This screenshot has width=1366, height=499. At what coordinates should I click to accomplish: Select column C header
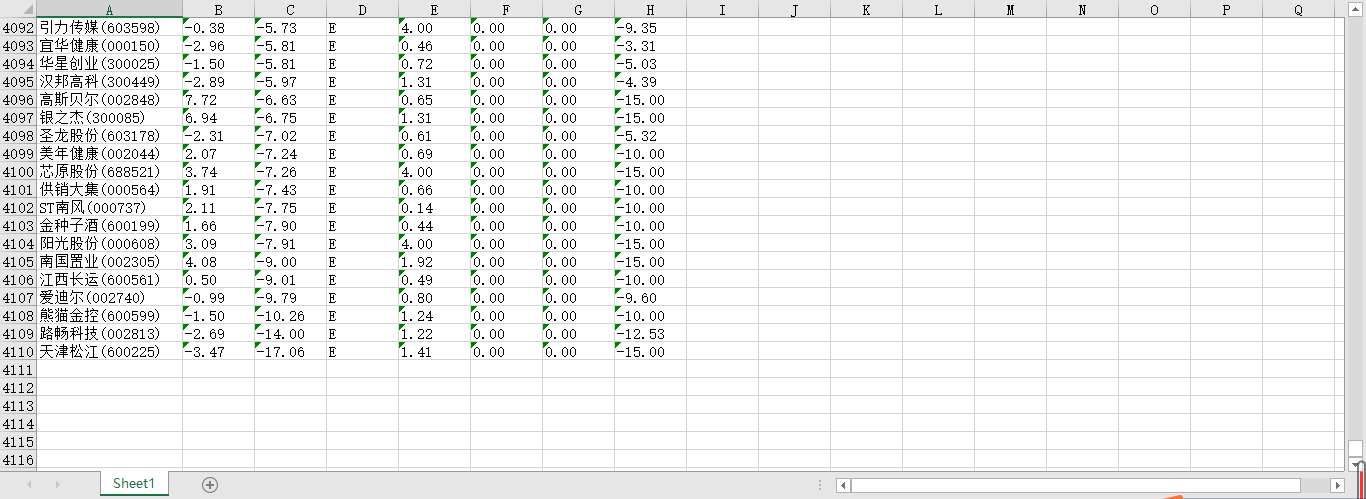[x=290, y=9]
